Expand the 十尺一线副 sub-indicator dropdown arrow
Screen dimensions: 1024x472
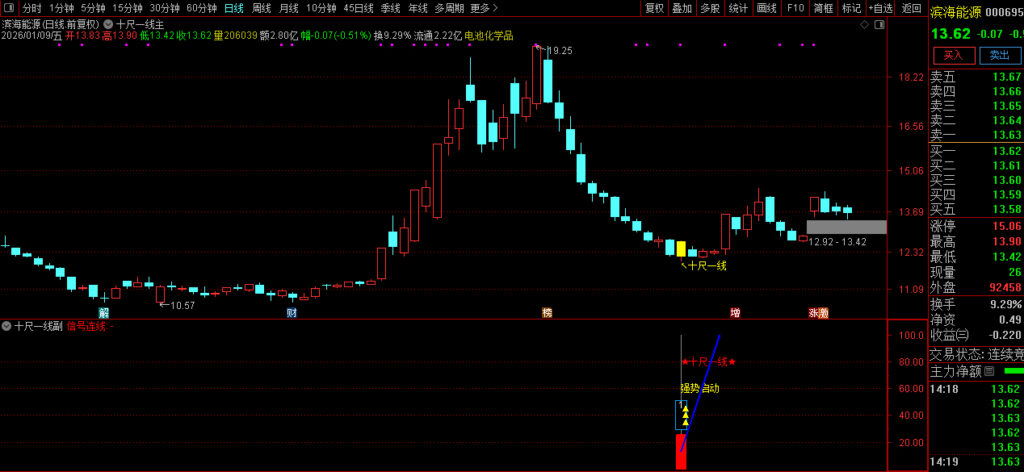(x=6, y=327)
